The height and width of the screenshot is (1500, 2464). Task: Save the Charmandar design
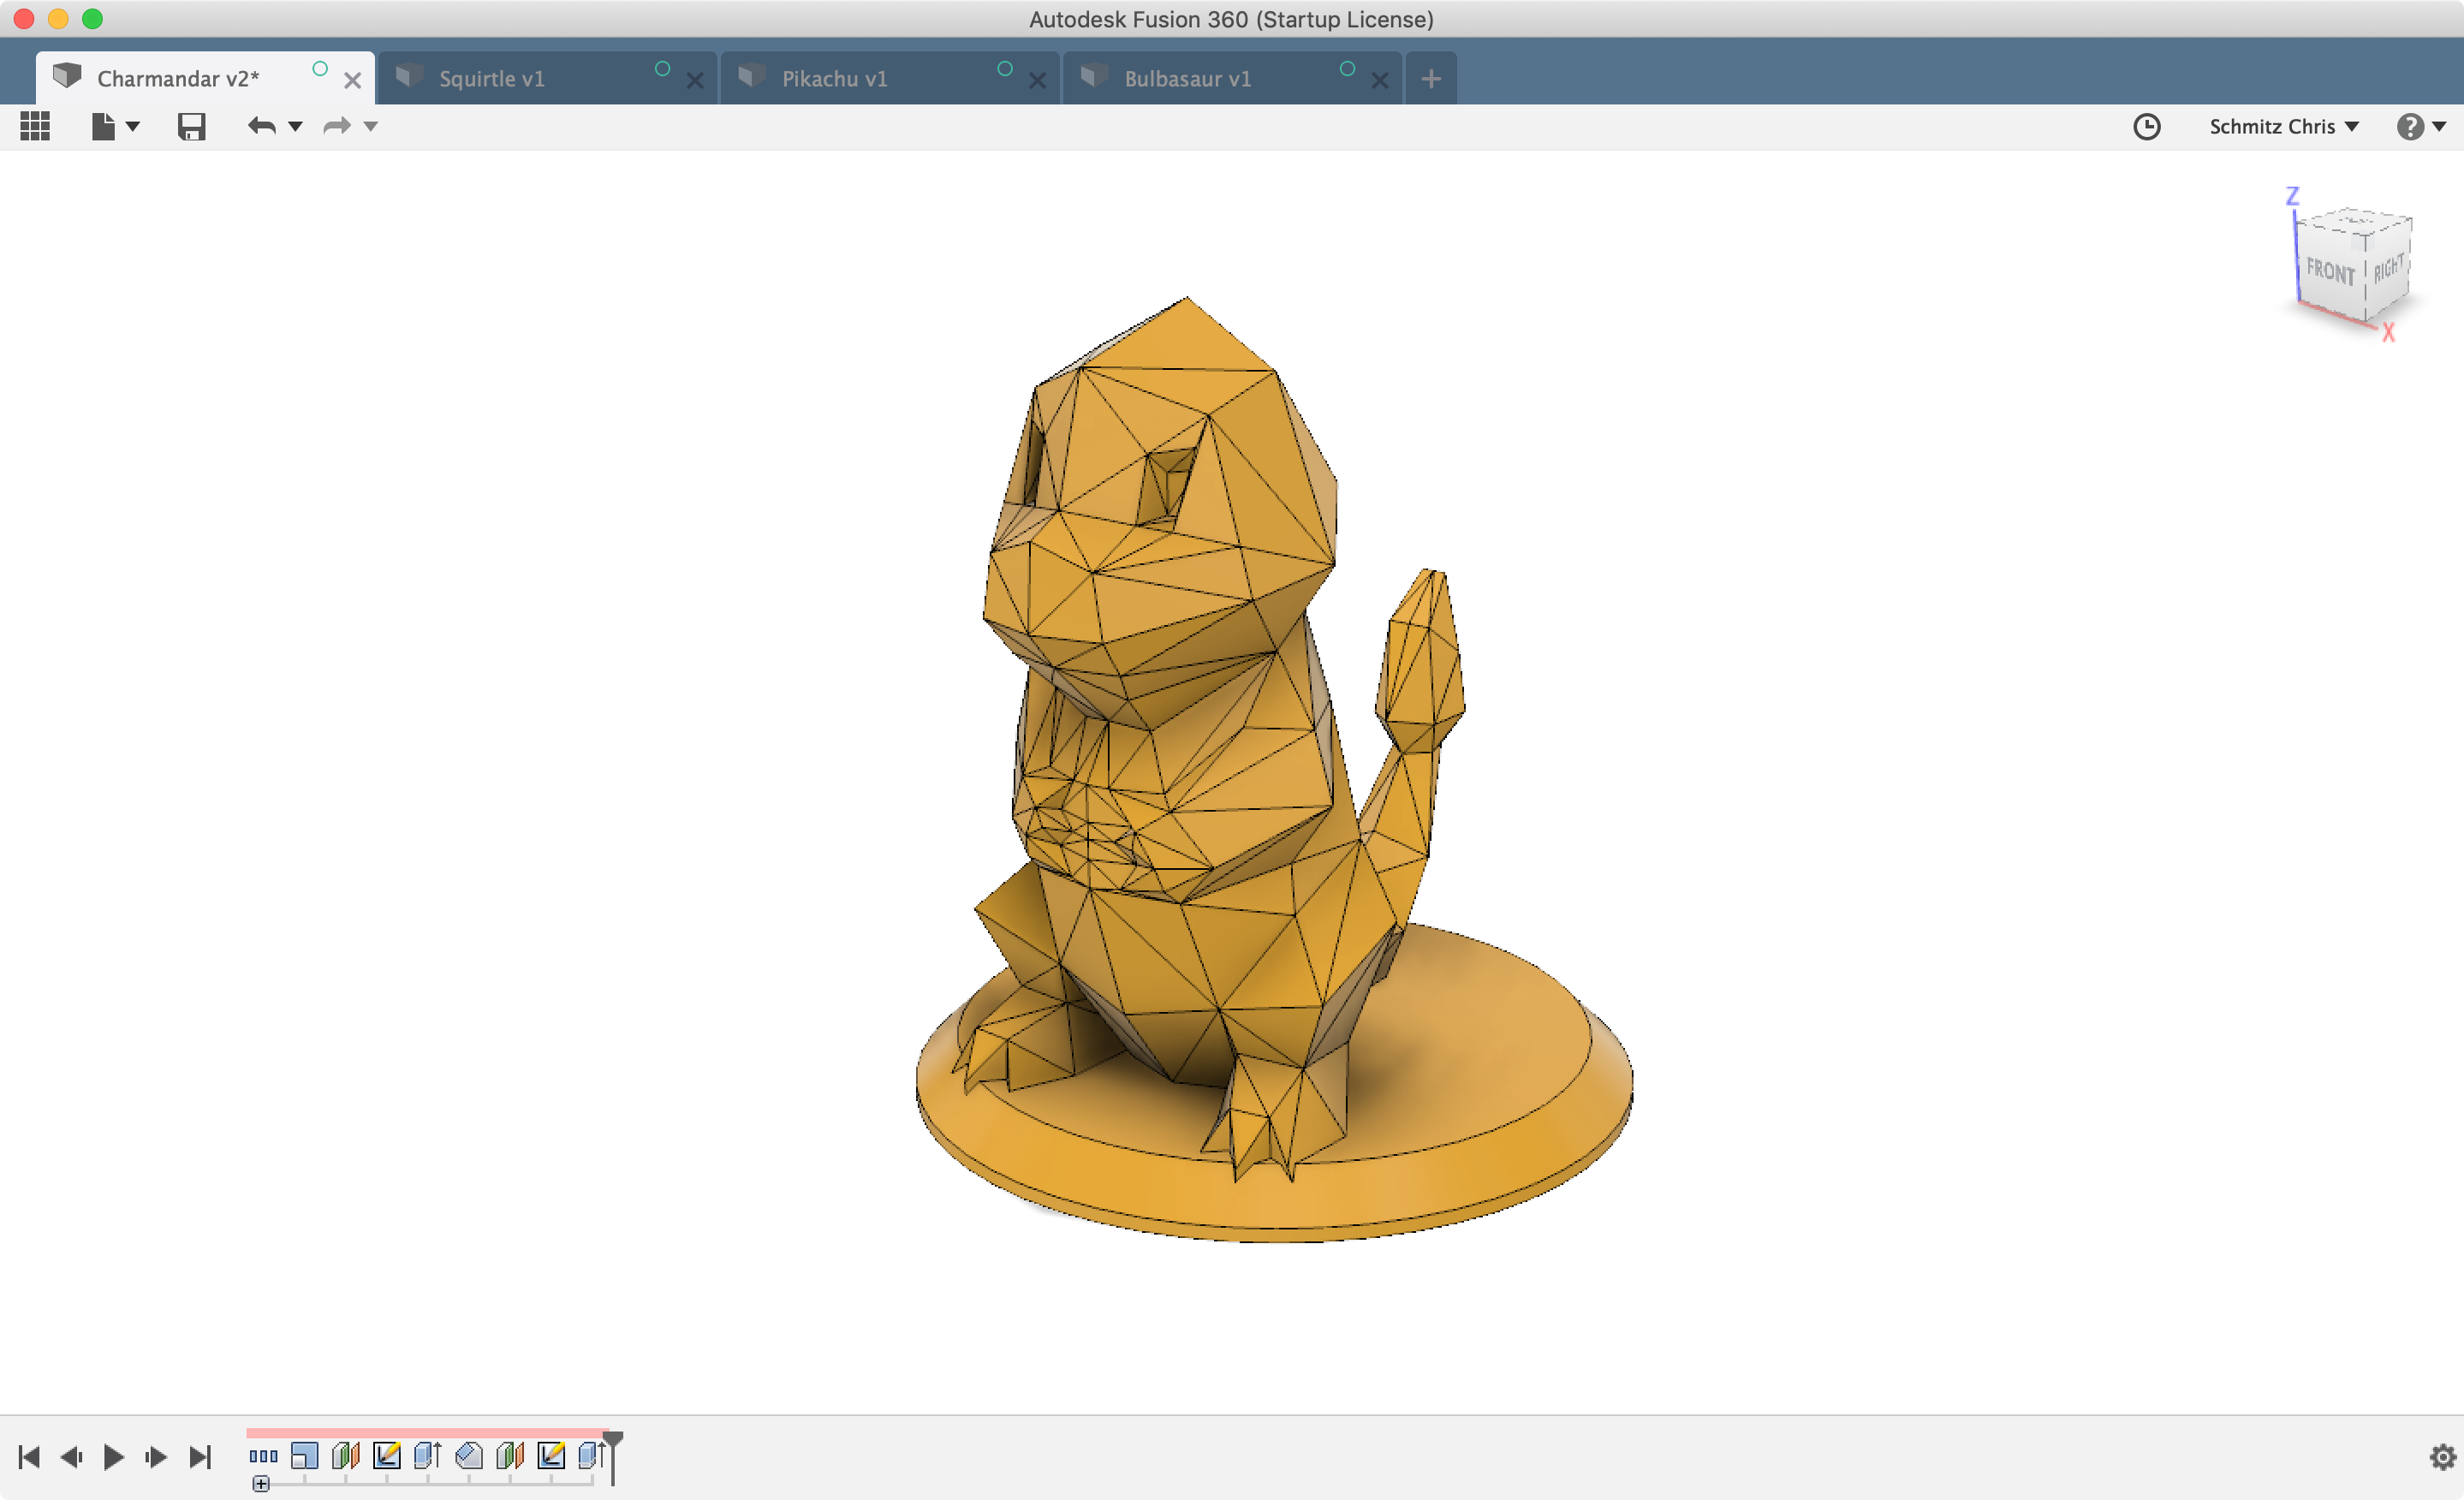click(191, 126)
